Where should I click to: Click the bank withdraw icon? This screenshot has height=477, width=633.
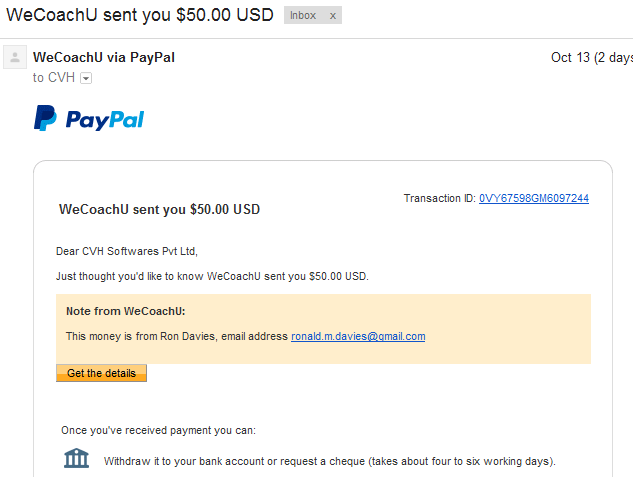pos(76,458)
